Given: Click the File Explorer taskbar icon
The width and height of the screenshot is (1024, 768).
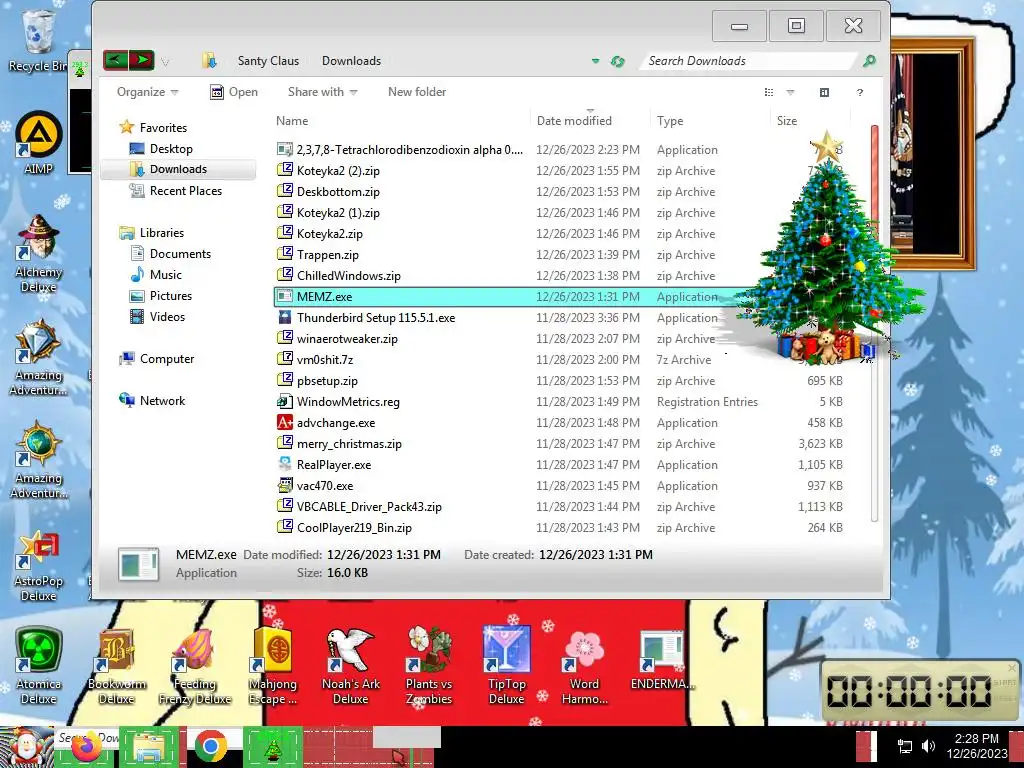Looking at the screenshot, I should coord(149,747).
